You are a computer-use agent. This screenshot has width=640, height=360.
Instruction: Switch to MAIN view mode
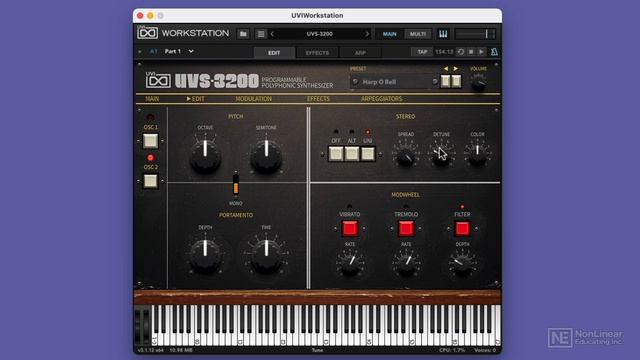coord(389,34)
